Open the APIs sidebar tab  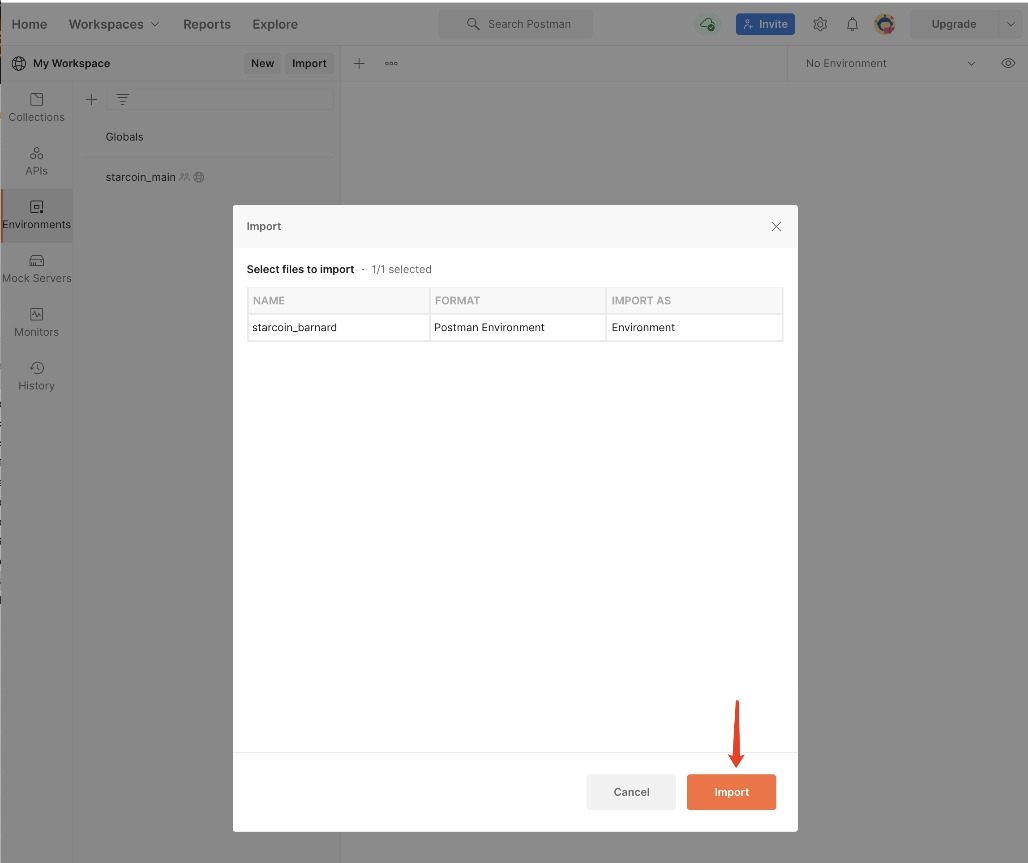pos(37,161)
